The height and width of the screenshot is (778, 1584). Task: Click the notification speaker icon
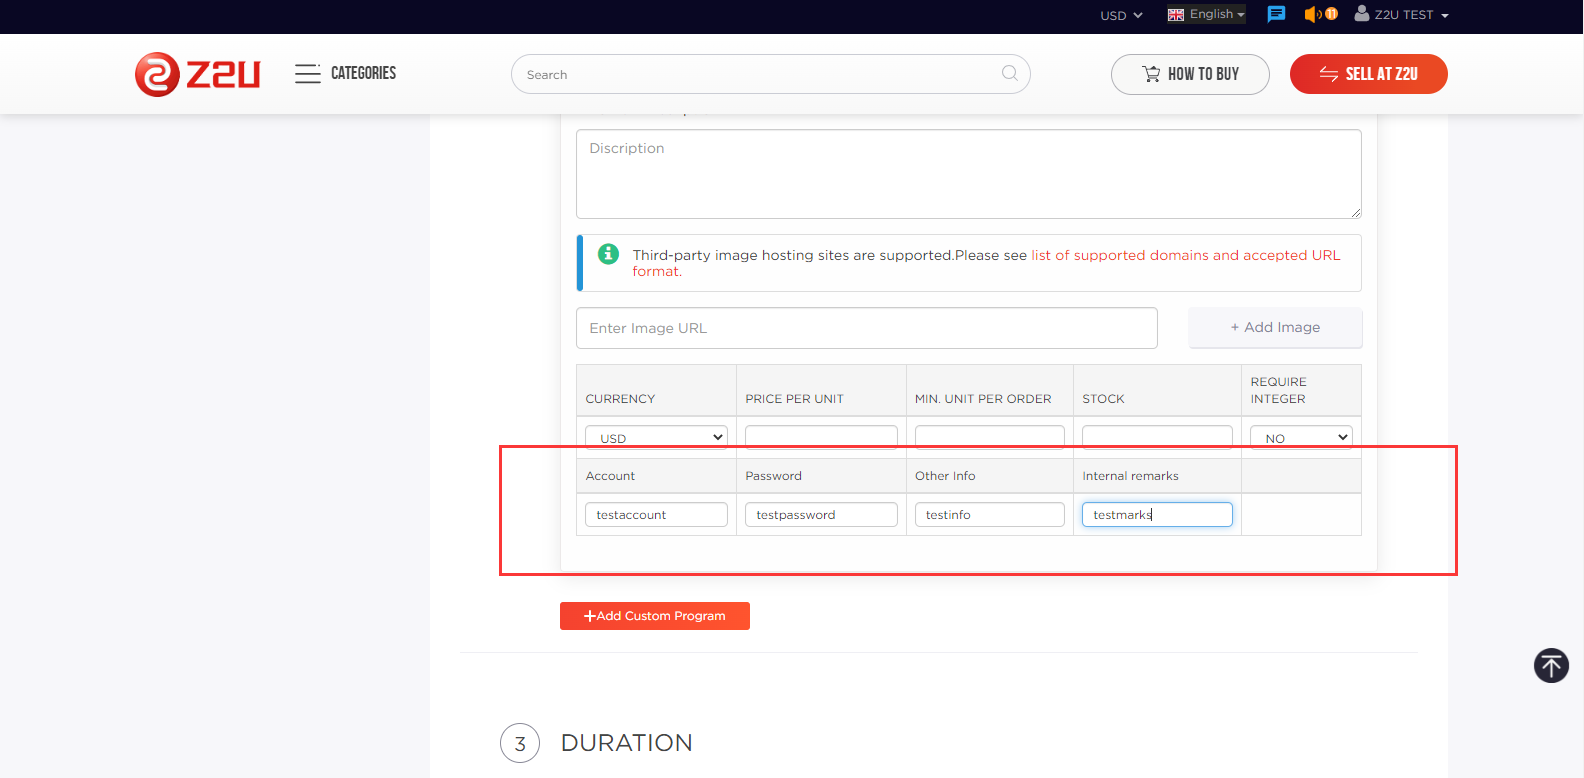(x=1313, y=14)
